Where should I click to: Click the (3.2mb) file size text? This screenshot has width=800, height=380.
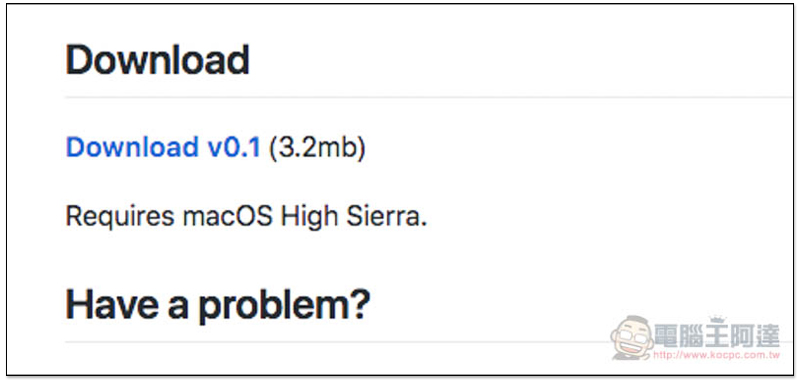[x=317, y=147]
